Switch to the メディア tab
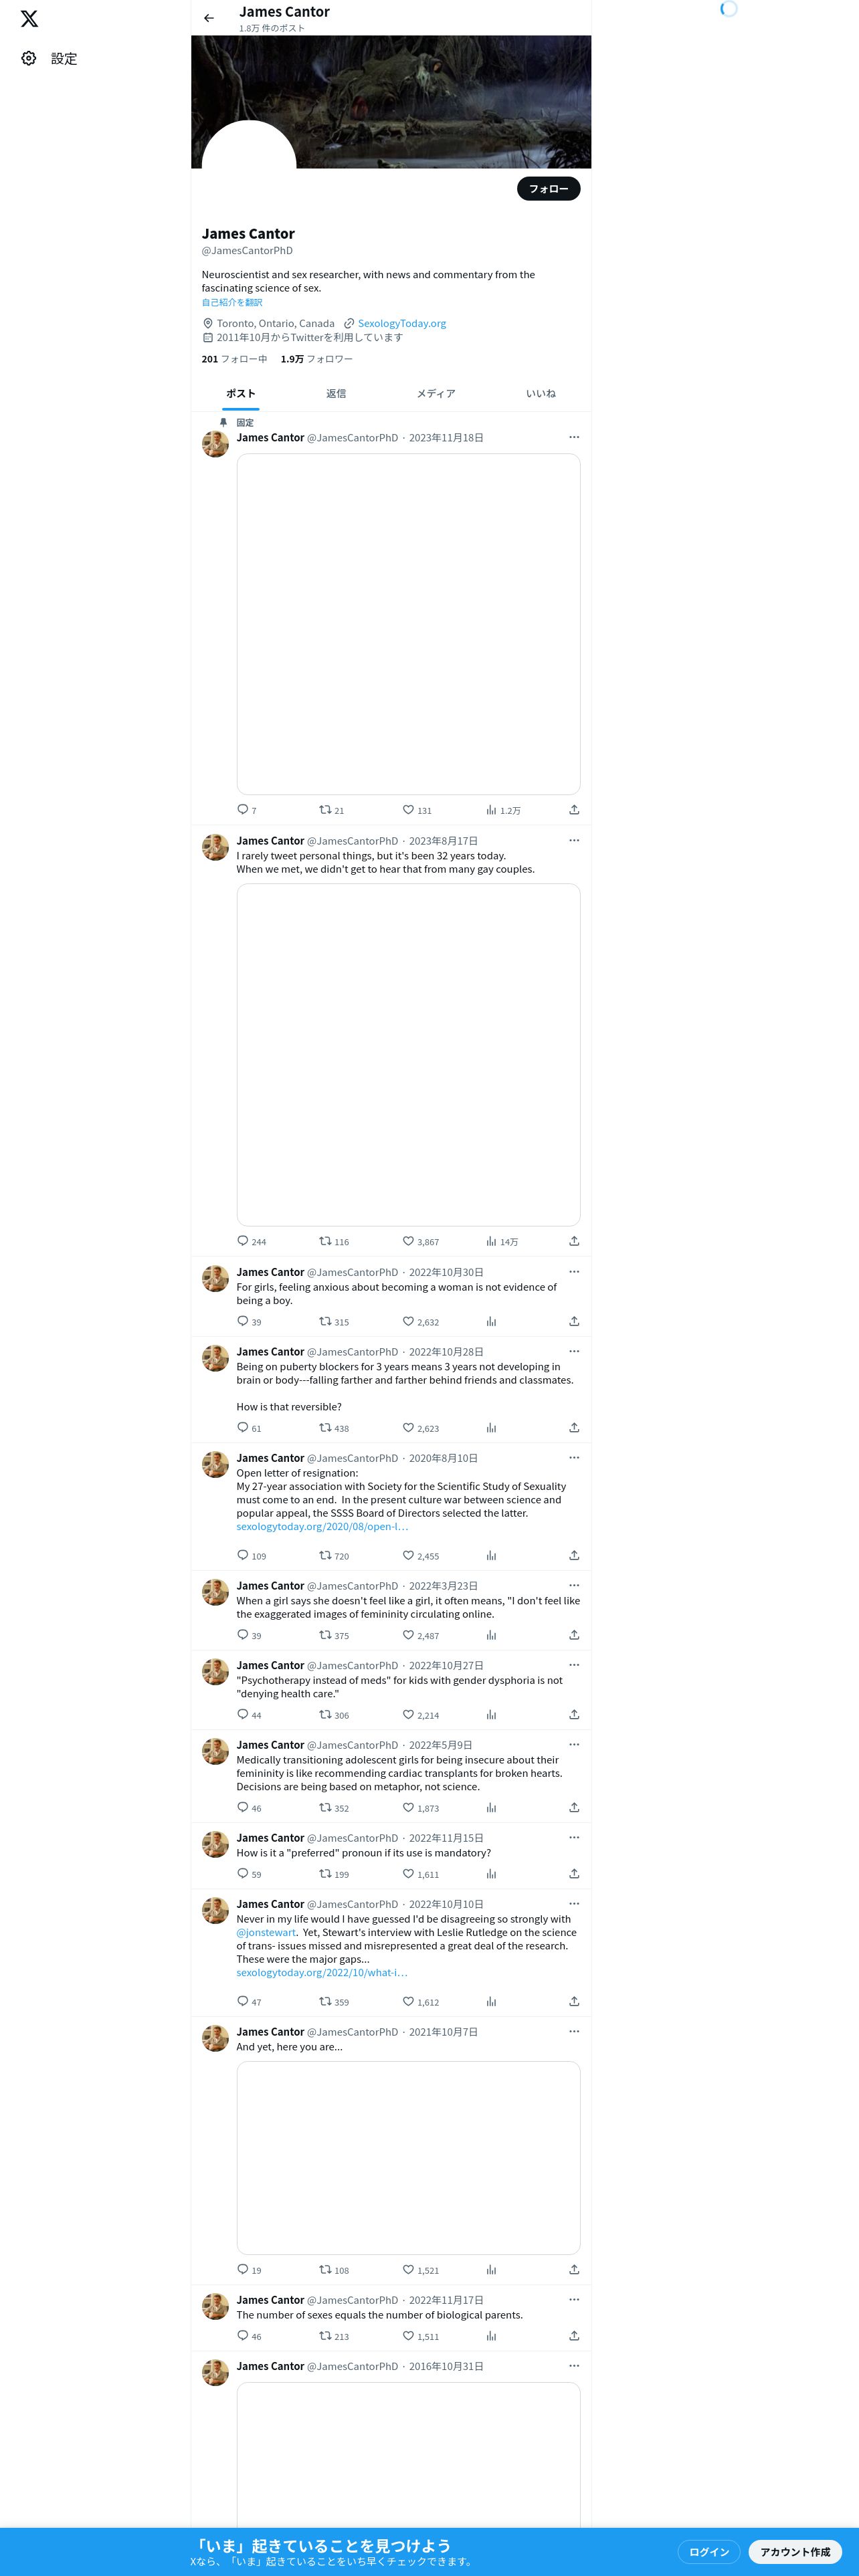This screenshot has width=859, height=2576. coord(436,394)
